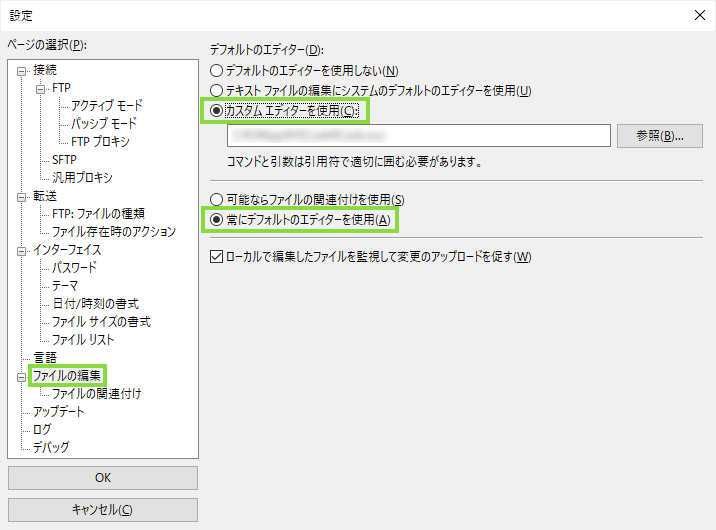Collapse the FTP tree node expander

pyautogui.click(x=41, y=89)
